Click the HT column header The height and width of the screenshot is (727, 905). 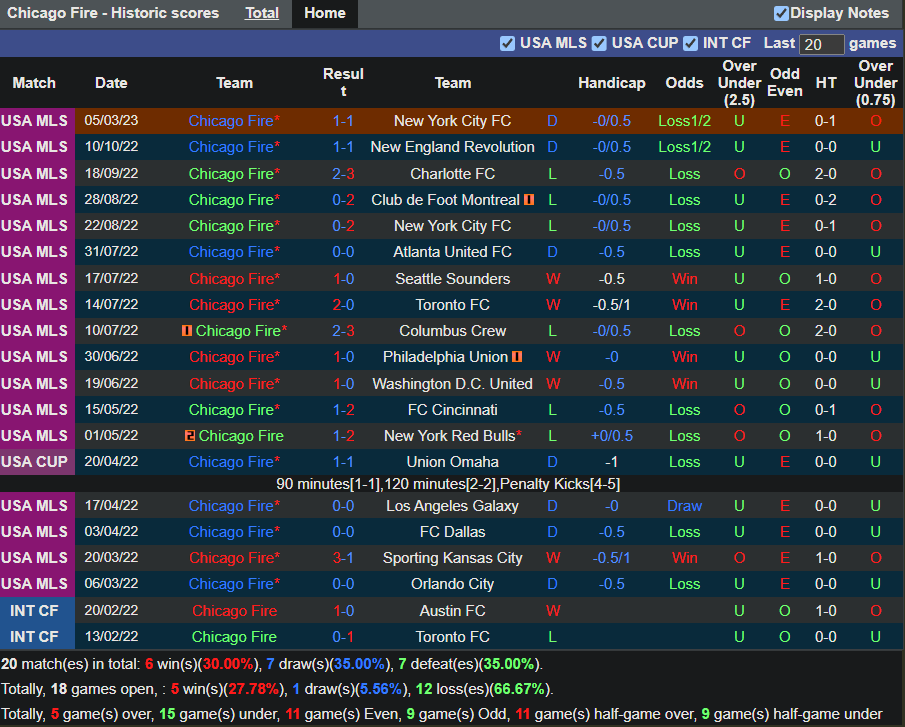826,83
